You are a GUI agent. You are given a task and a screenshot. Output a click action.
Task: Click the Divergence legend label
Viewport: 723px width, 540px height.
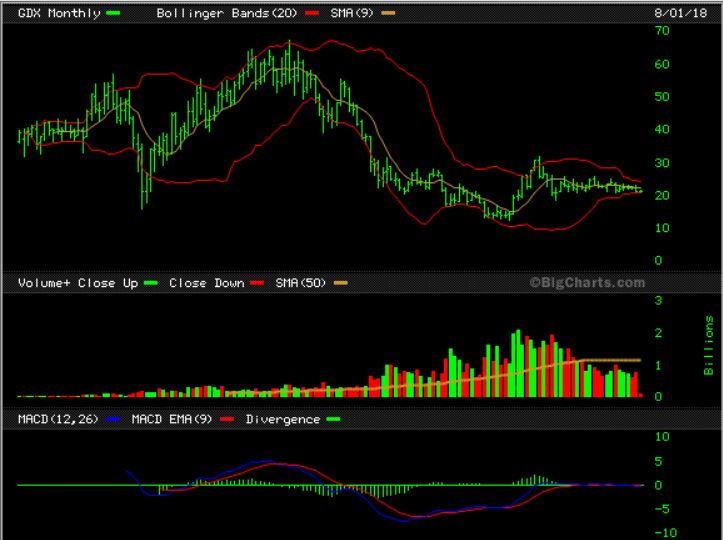click(x=281, y=419)
